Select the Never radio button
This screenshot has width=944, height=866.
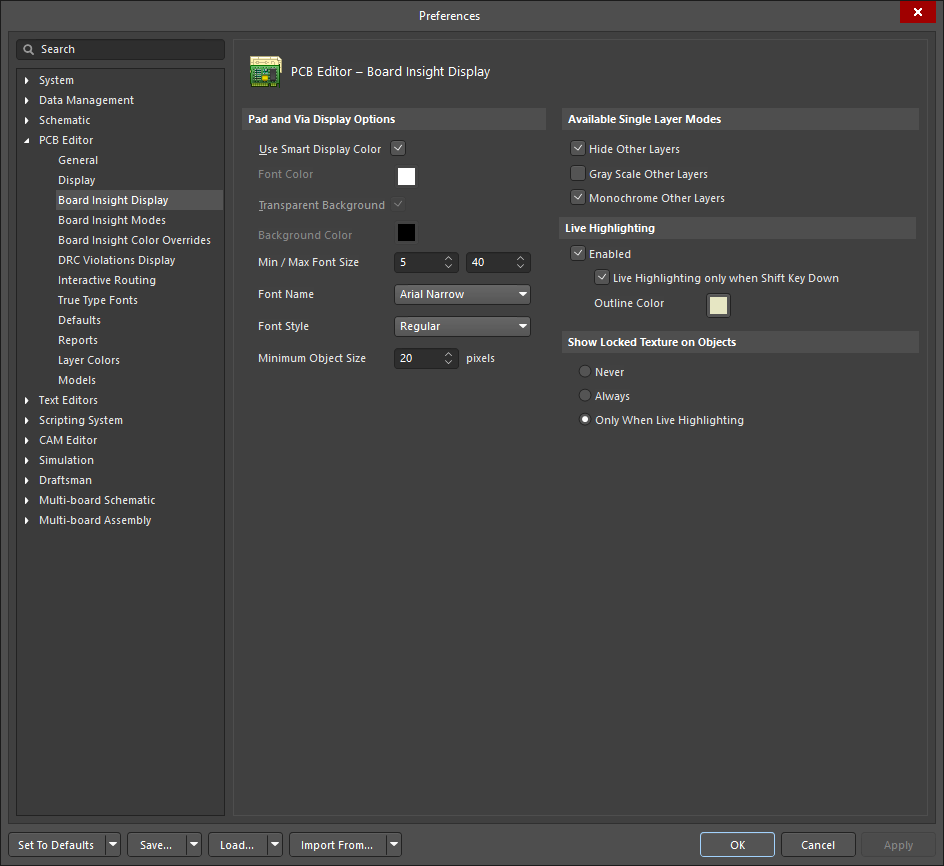pyautogui.click(x=585, y=371)
